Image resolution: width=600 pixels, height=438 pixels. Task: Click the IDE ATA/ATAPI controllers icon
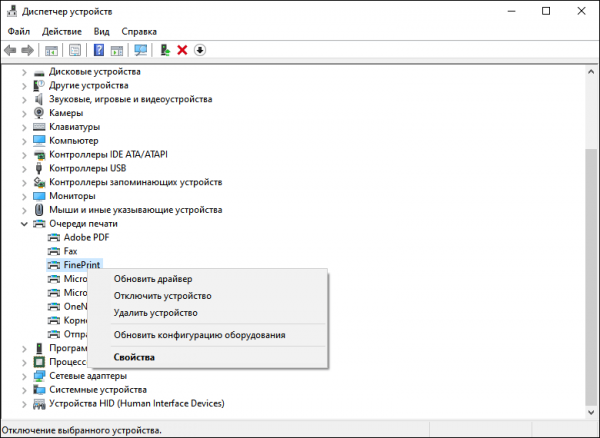pyautogui.click(x=39, y=155)
